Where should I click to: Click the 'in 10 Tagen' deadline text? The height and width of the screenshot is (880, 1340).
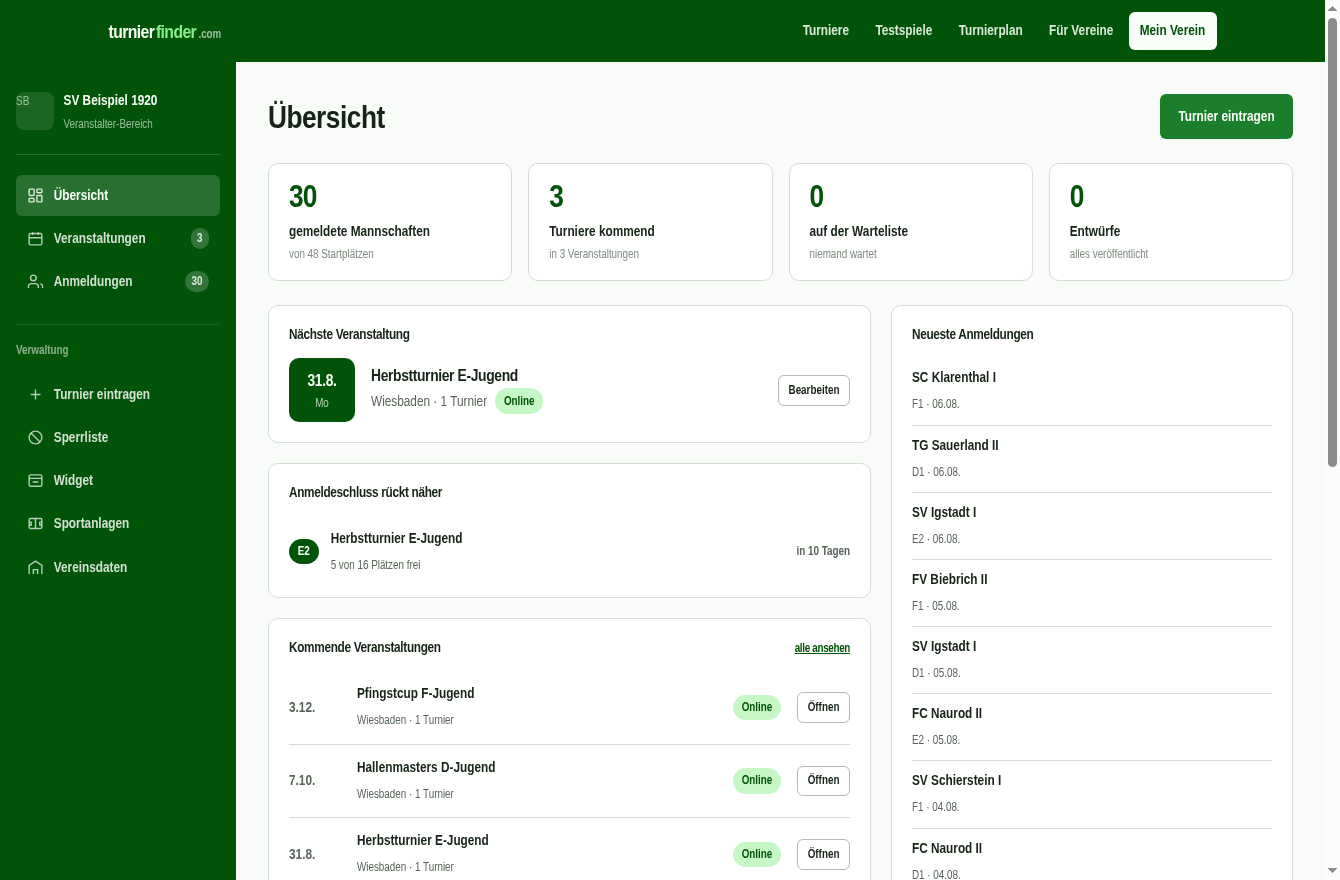coord(823,551)
